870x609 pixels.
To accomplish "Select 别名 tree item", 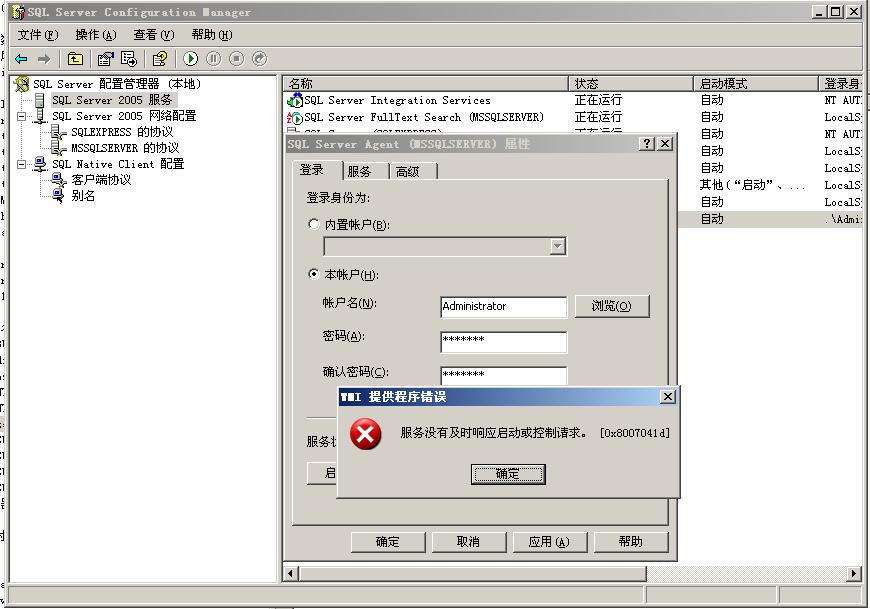I will click(x=83, y=196).
